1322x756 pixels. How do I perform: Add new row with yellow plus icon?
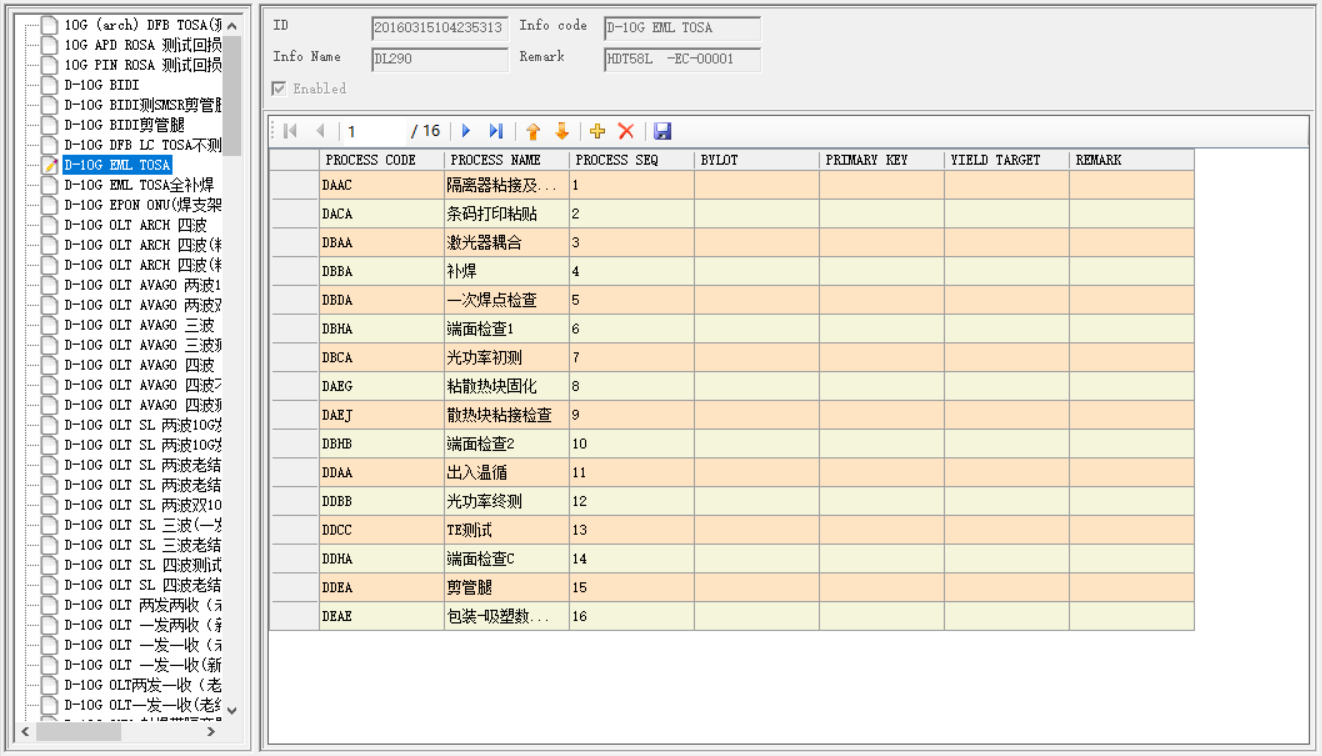tap(597, 131)
